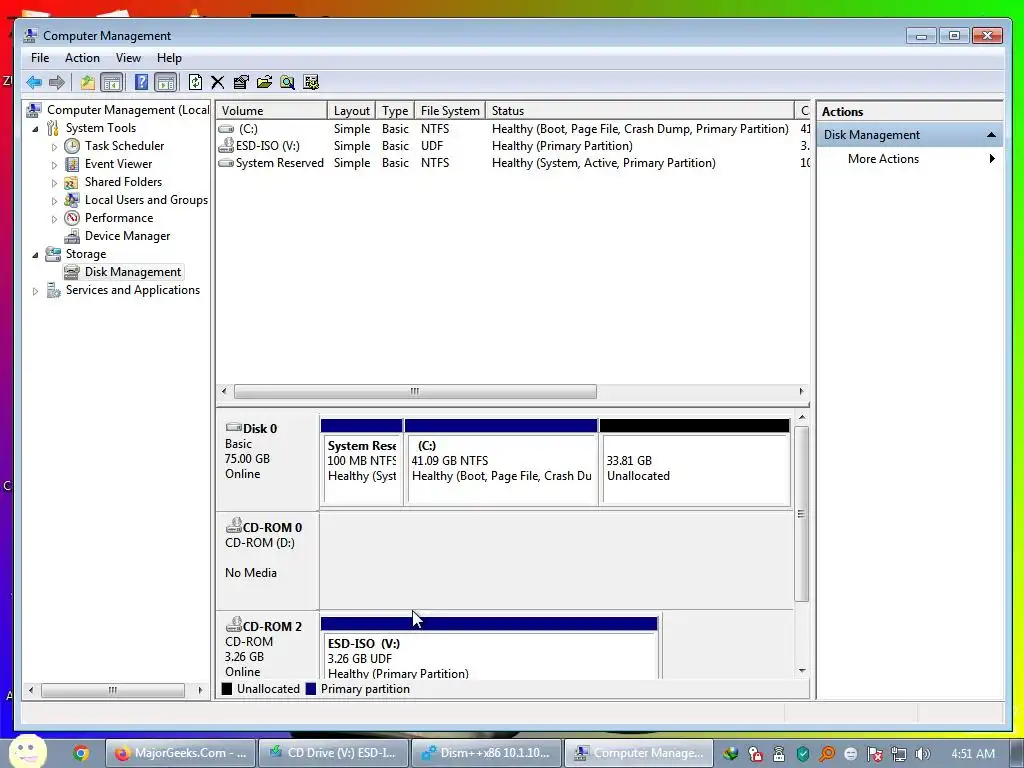Image resolution: width=1024 pixels, height=768 pixels.
Task: Click the Type column header
Action: [x=395, y=110]
